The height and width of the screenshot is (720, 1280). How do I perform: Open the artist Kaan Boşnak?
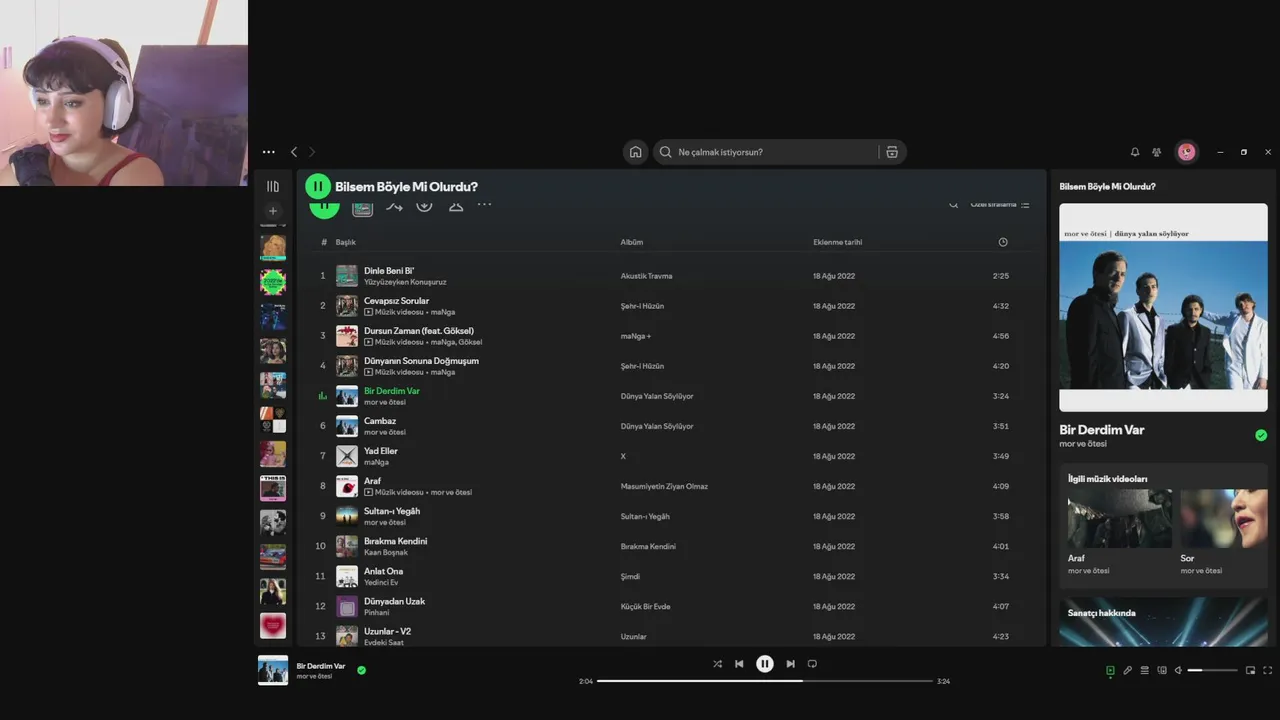coord(386,552)
